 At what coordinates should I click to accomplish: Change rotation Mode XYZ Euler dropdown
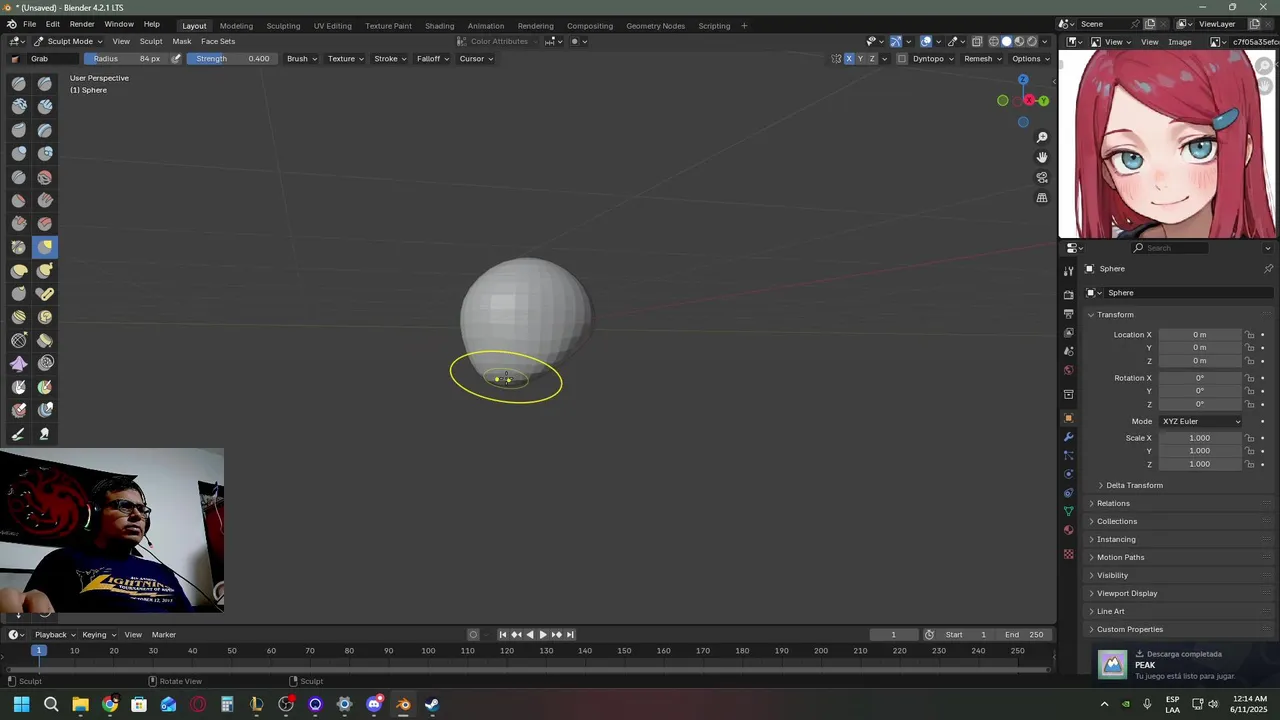pyautogui.click(x=1200, y=422)
